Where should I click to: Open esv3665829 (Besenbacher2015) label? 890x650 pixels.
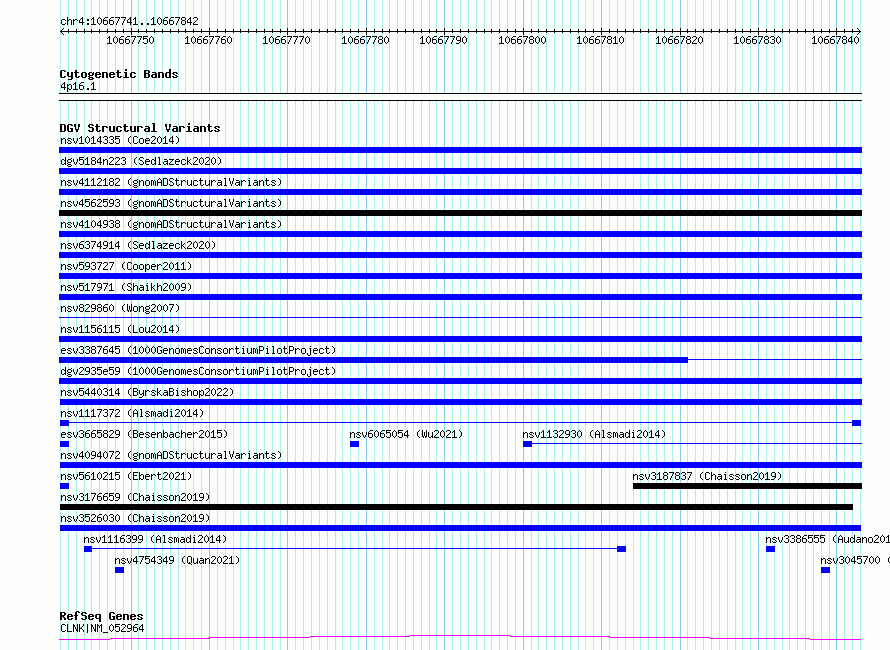tap(144, 434)
